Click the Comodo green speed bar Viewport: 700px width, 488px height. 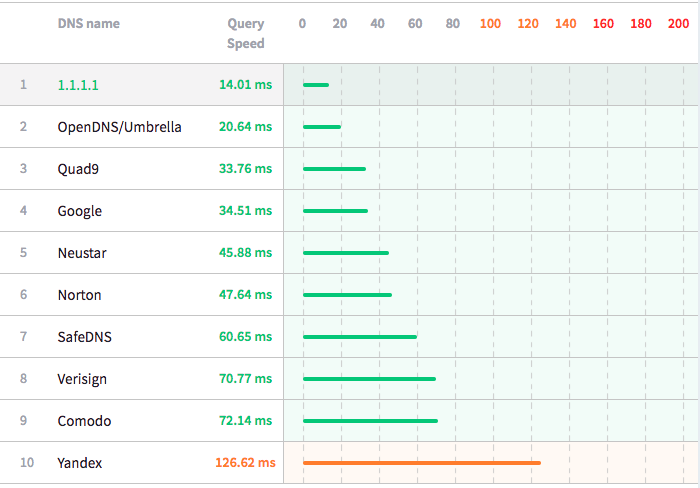pos(371,421)
